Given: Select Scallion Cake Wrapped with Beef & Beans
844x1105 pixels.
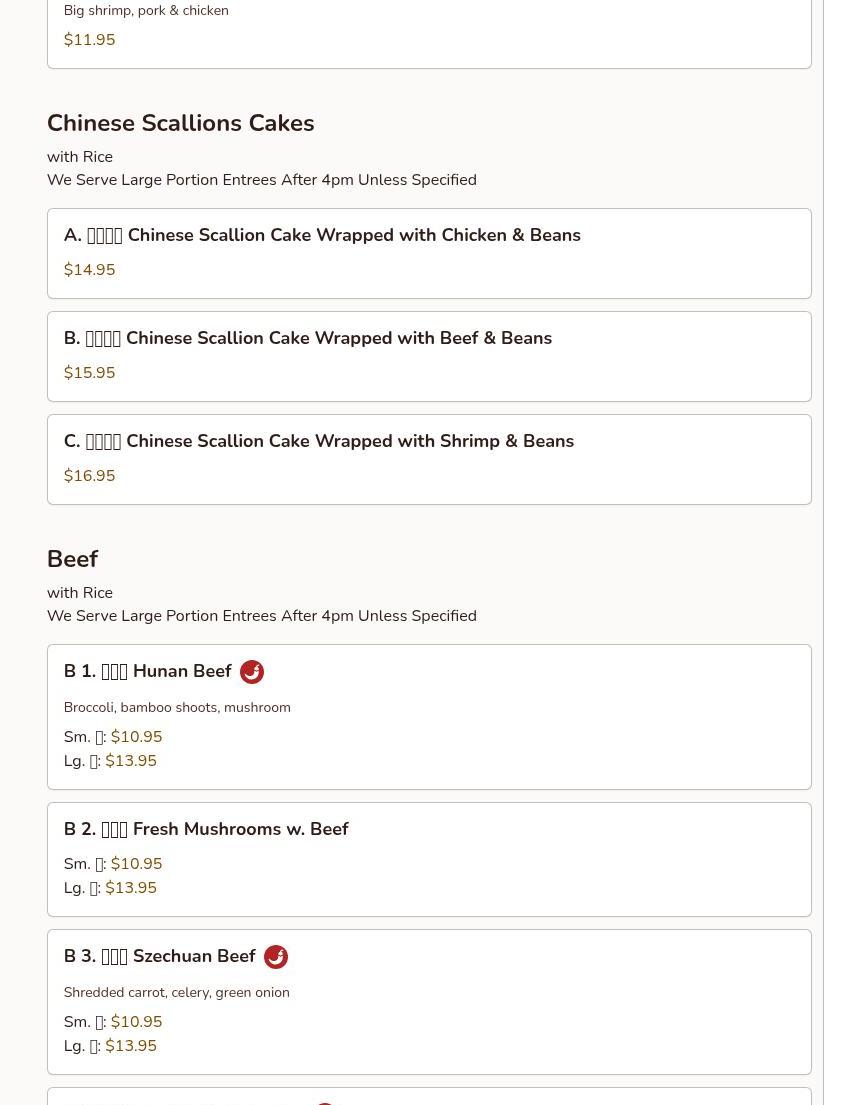Looking at the screenshot, I should (x=429, y=357).
